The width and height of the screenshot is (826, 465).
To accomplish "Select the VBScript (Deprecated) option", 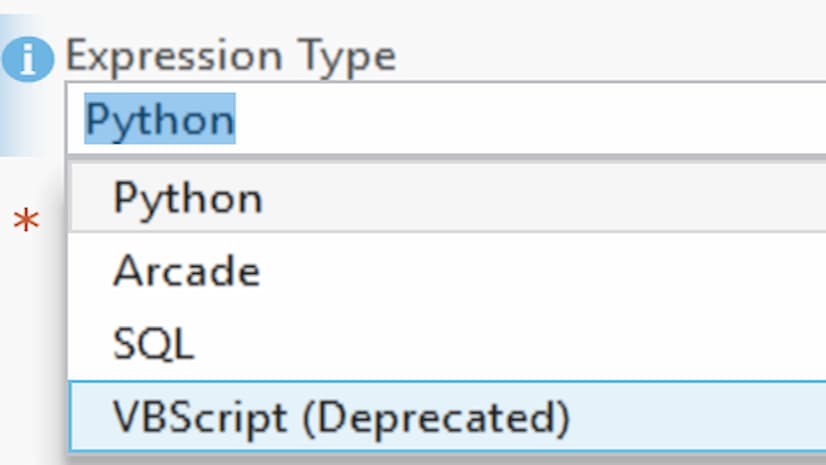I will click(x=340, y=416).
